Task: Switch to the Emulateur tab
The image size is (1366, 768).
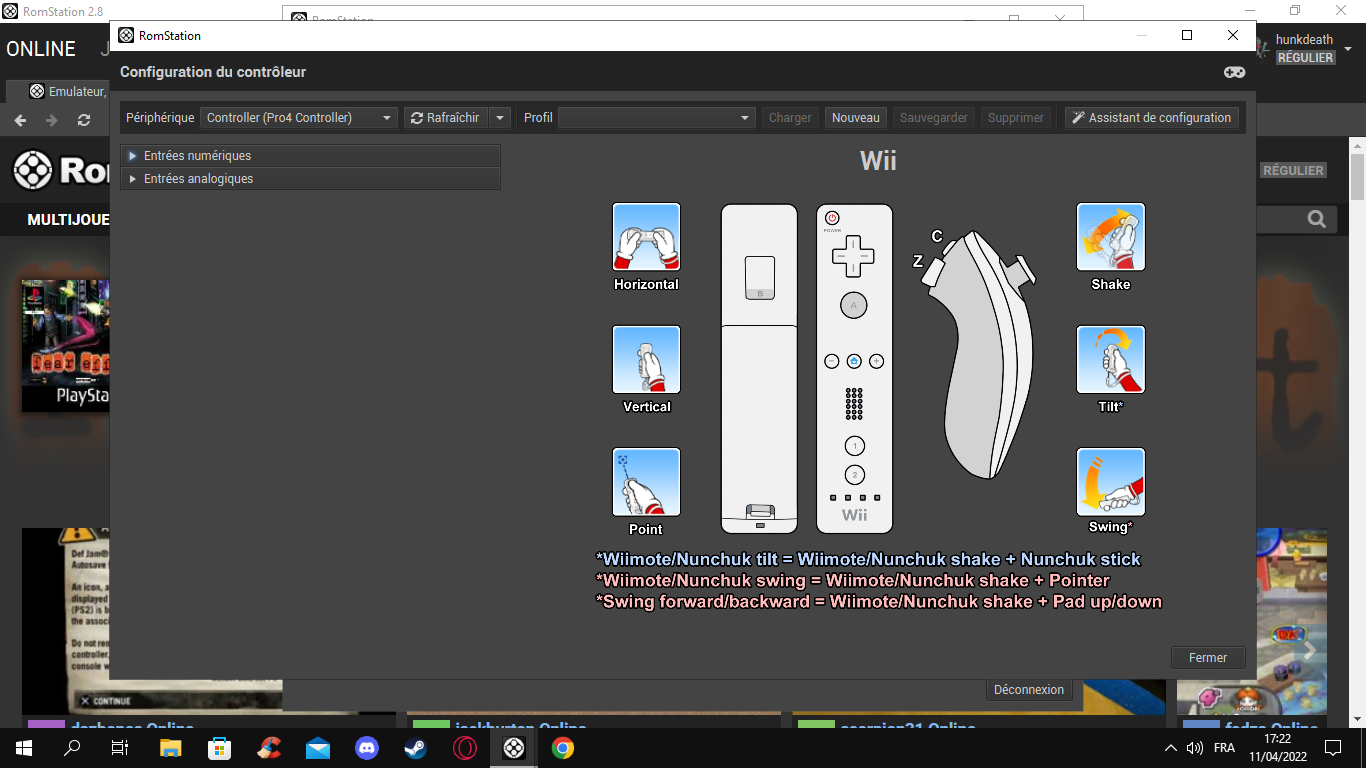Action: [68, 91]
